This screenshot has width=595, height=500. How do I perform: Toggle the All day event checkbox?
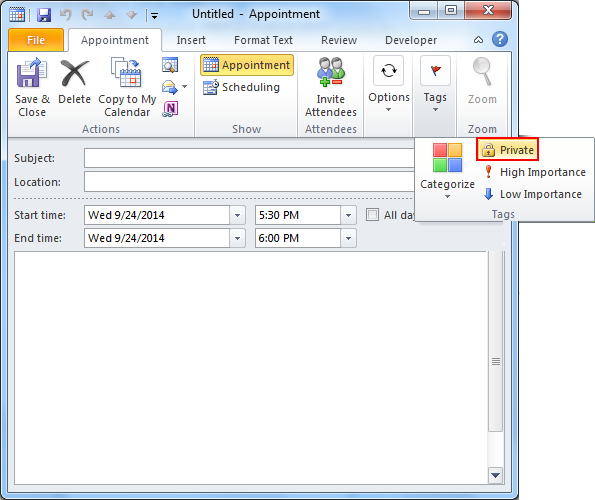click(x=372, y=215)
